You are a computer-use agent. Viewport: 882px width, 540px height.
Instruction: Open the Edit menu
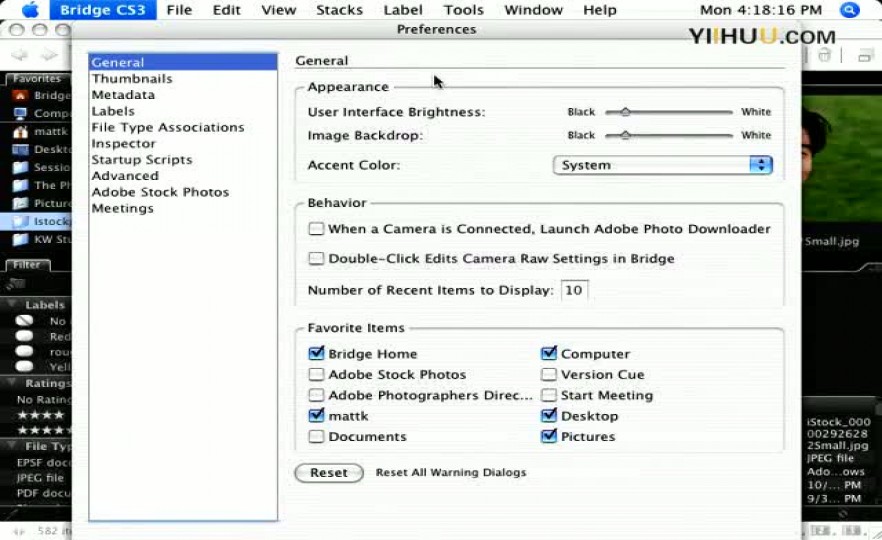coord(227,10)
